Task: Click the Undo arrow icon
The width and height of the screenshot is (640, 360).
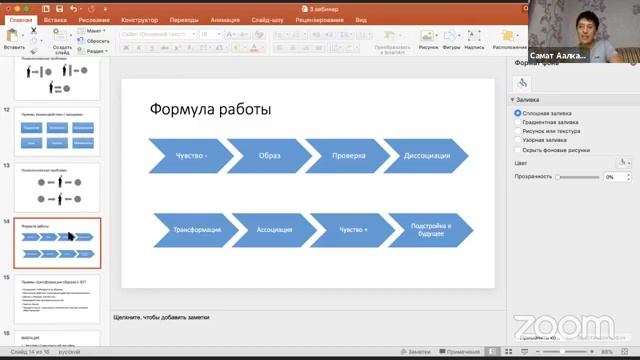Action: pyautogui.click(x=73, y=9)
